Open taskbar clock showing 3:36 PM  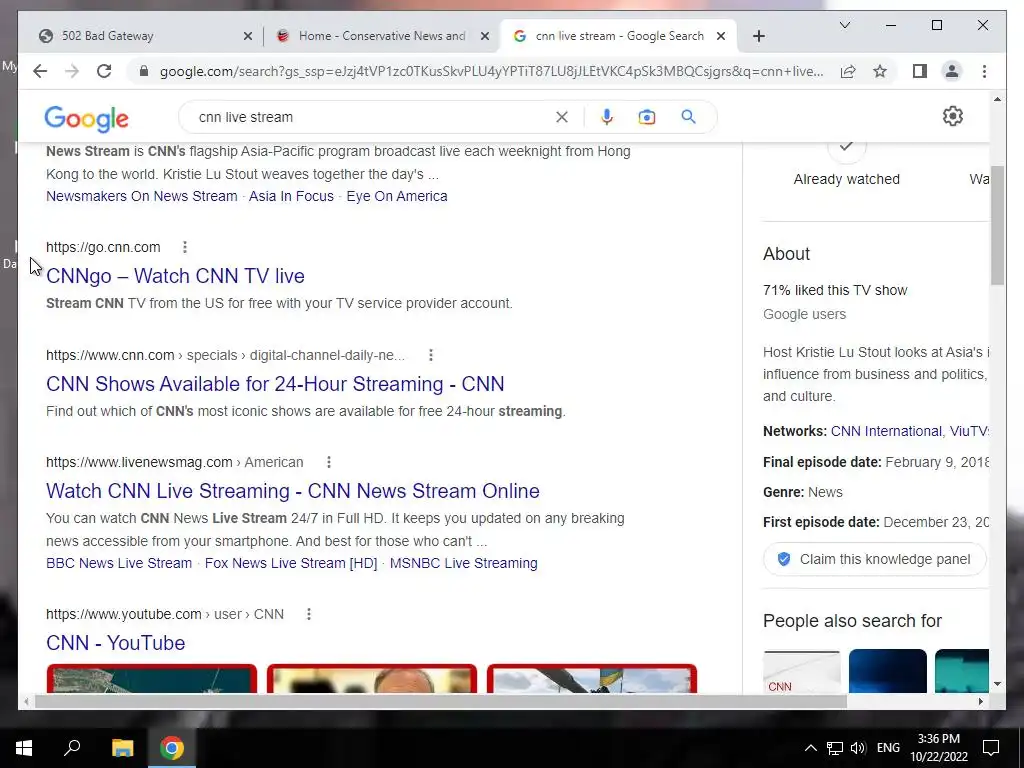click(x=938, y=748)
